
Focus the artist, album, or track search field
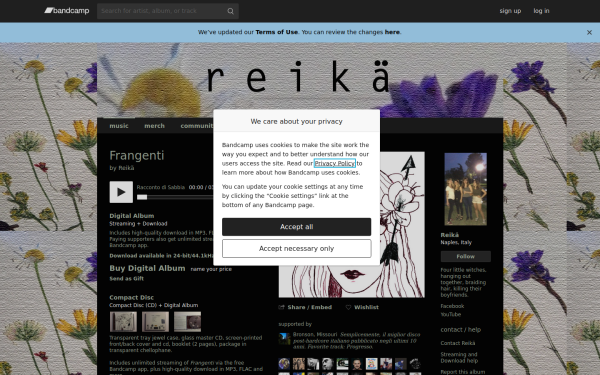pos(168,11)
